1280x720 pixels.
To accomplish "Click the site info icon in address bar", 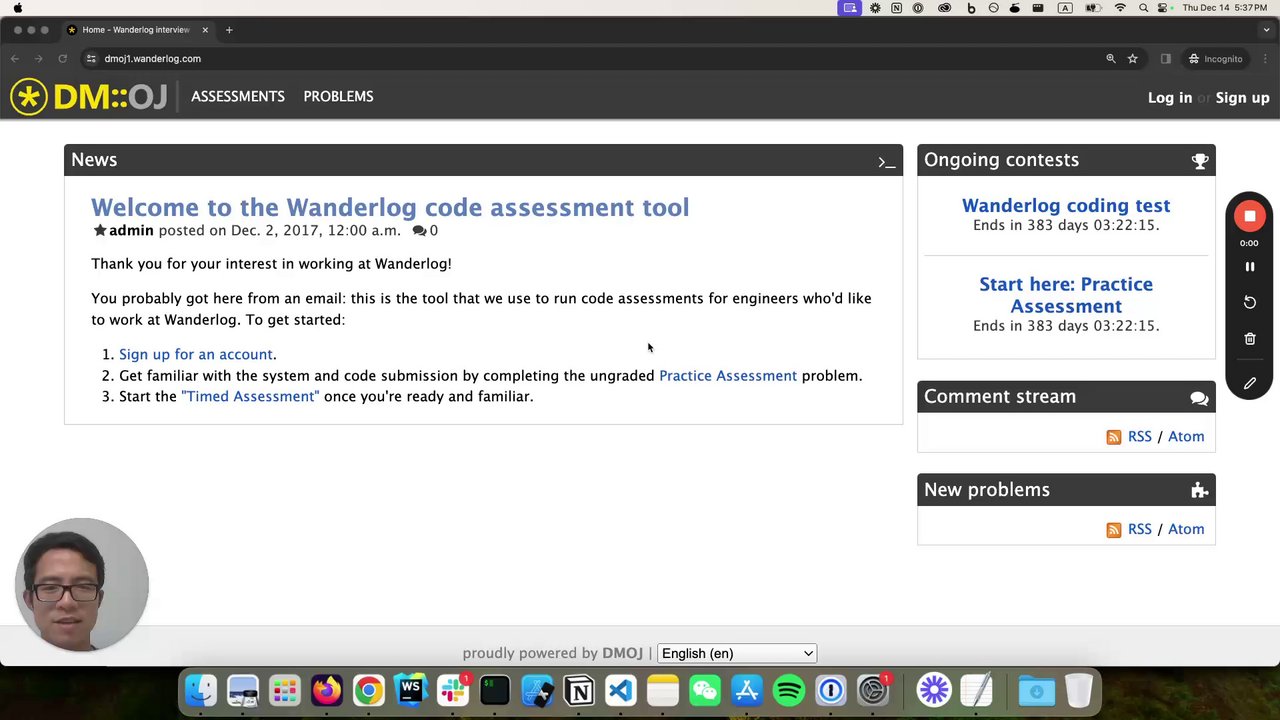I will pyautogui.click(x=91, y=59).
